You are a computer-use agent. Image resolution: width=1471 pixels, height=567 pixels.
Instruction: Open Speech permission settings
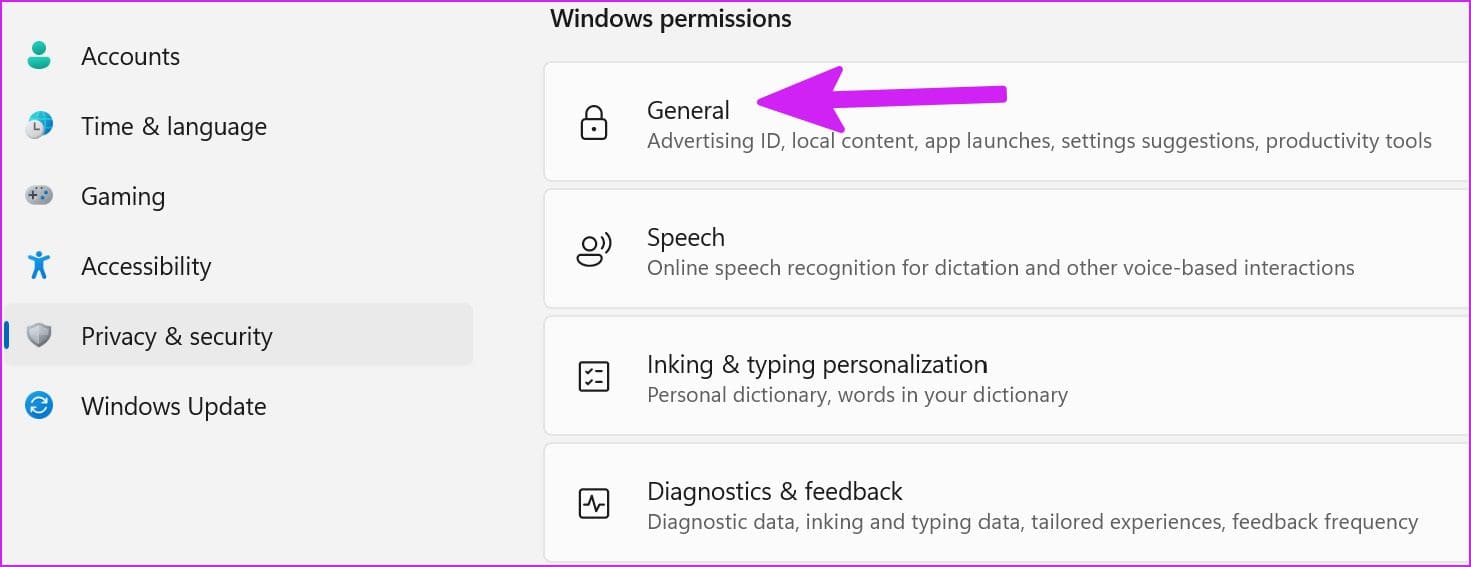click(x=1007, y=249)
